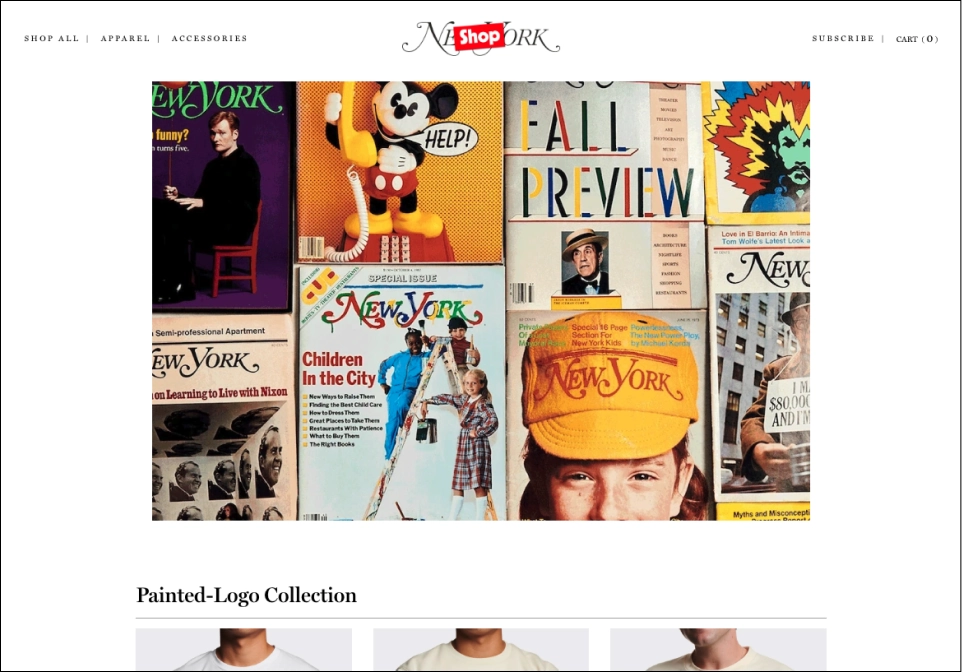Screen dimensions: 962x672
Task: Open the Shop All menu link
Action: coord(52,38)
